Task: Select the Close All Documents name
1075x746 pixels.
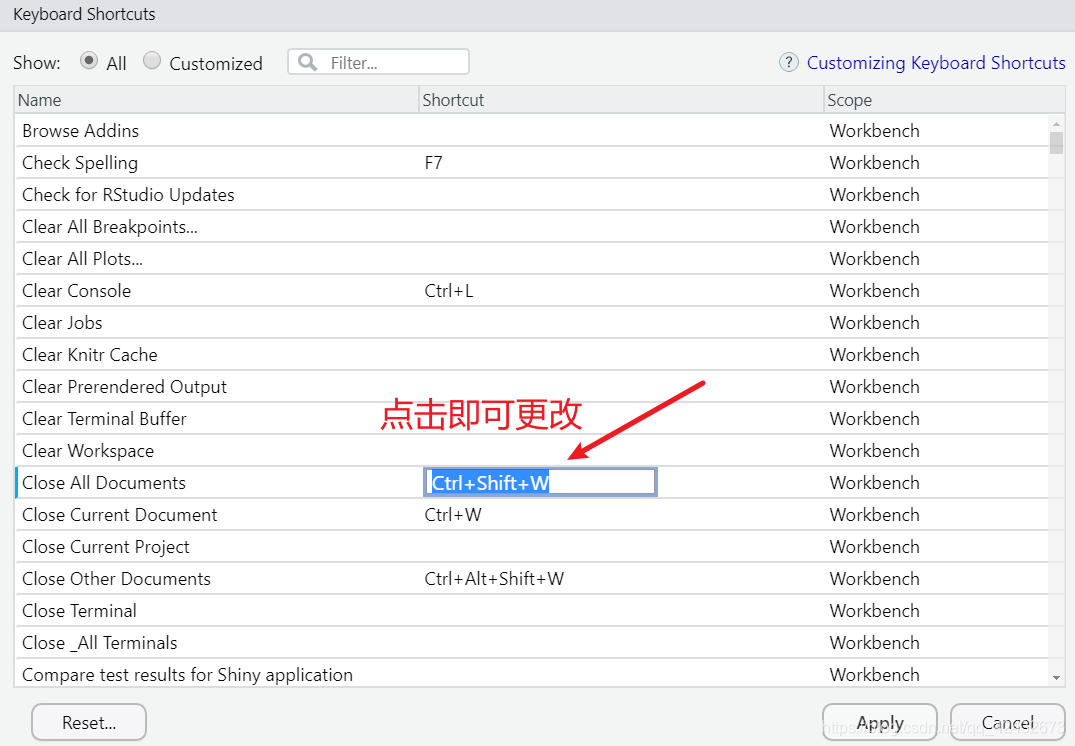Action: point(104,483)
